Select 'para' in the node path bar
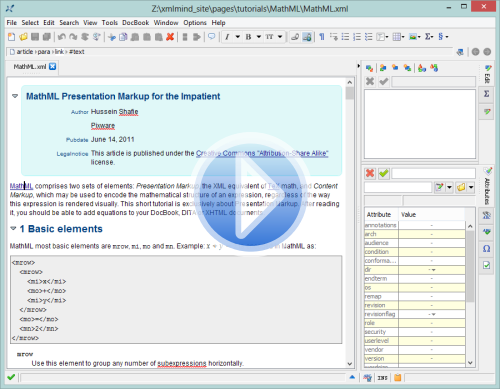Screen dimensions: 500x389 [x=44, y=52]
